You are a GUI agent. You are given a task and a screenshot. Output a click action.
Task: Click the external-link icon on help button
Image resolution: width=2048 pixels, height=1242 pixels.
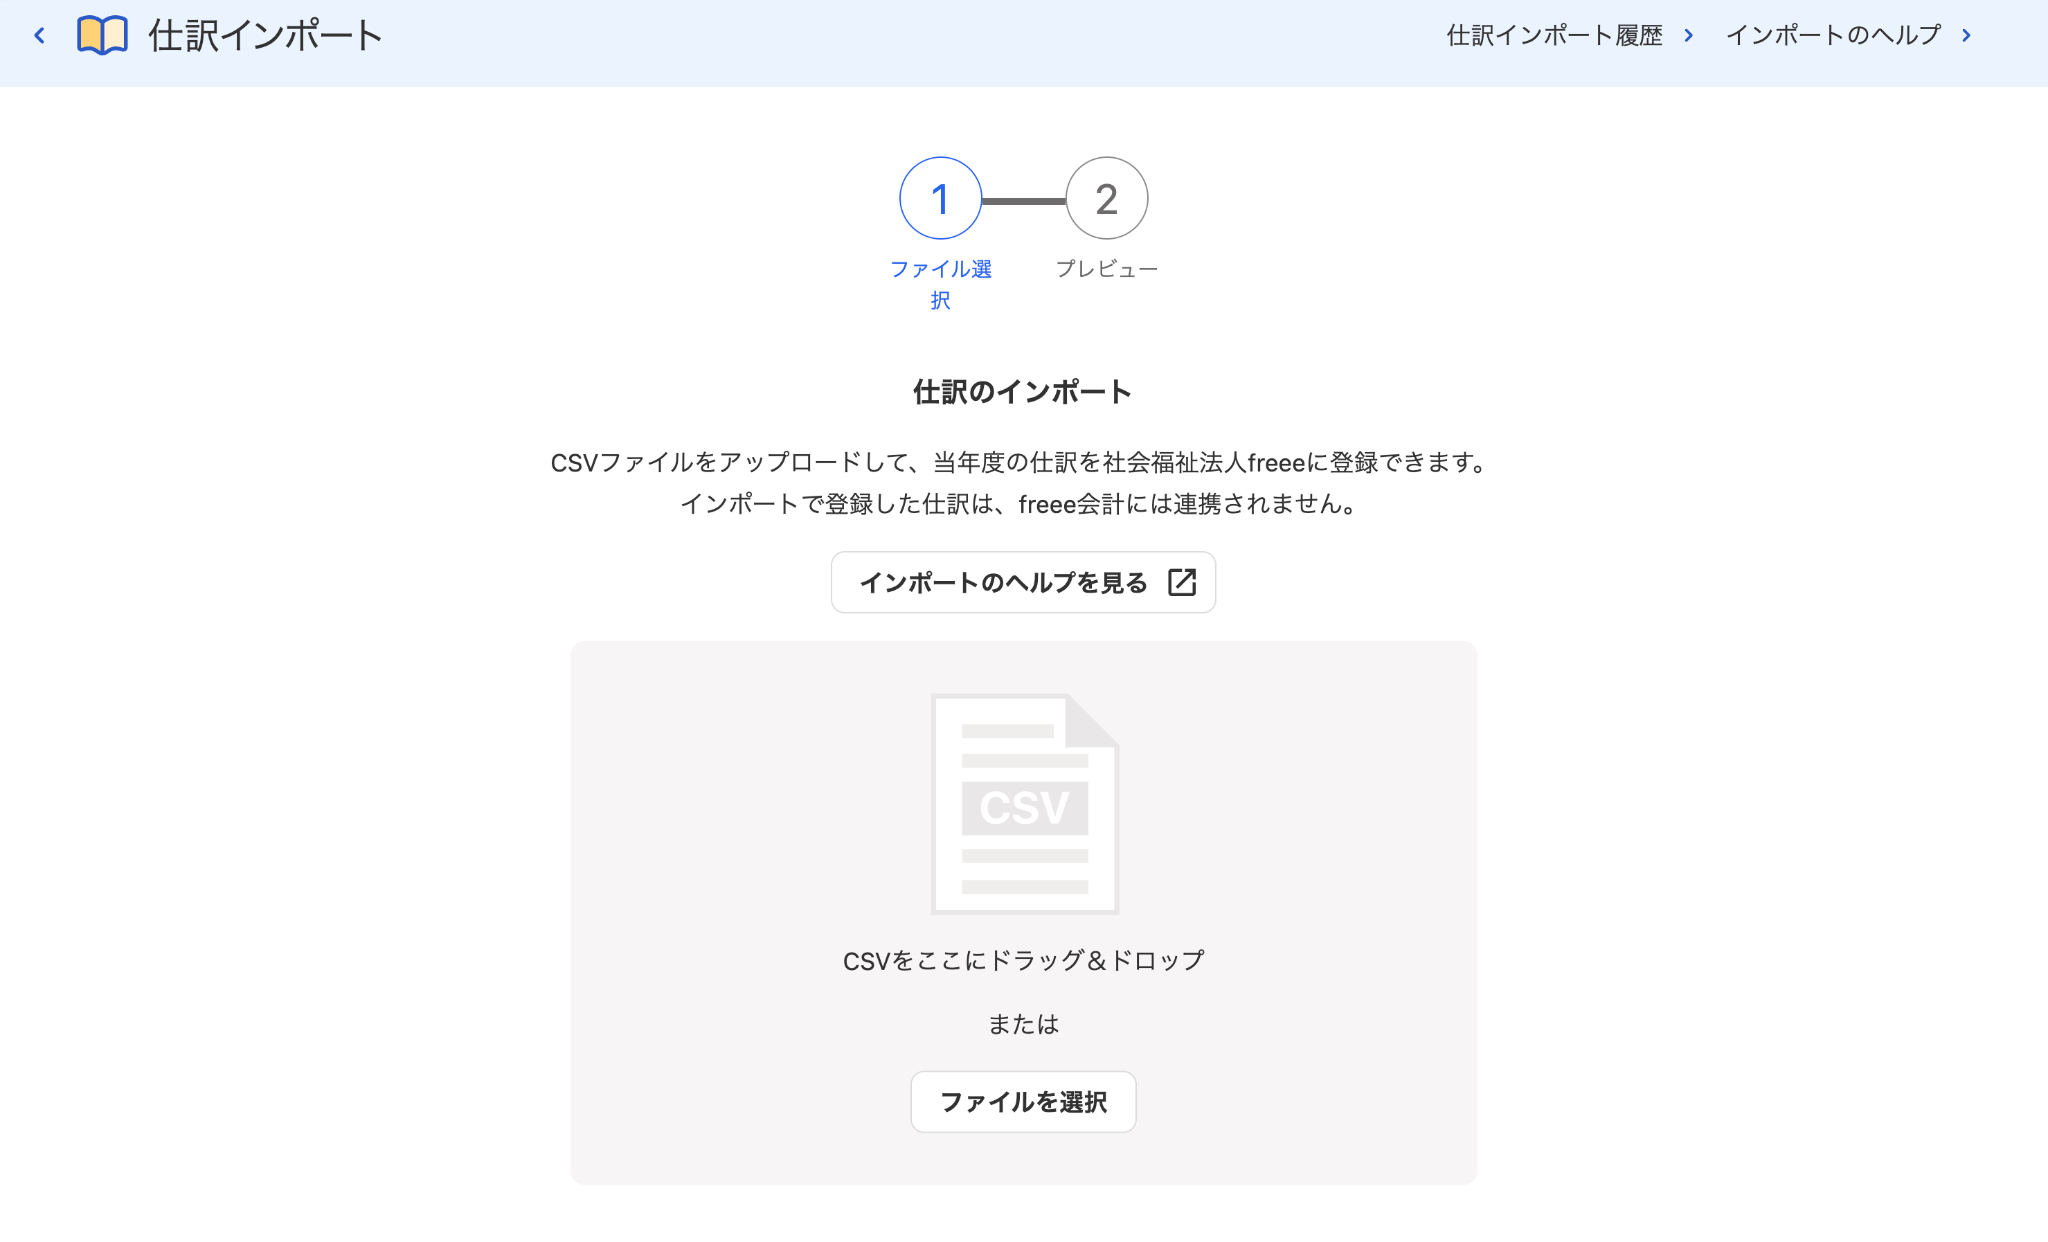coord(1182,582)
